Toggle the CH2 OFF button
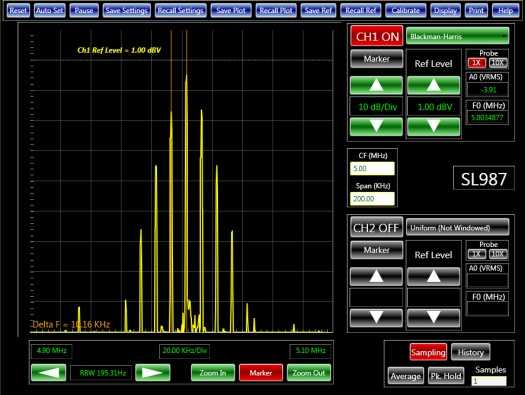The height and width of the screenshot is (395, 525). click(x=377, y=228)
